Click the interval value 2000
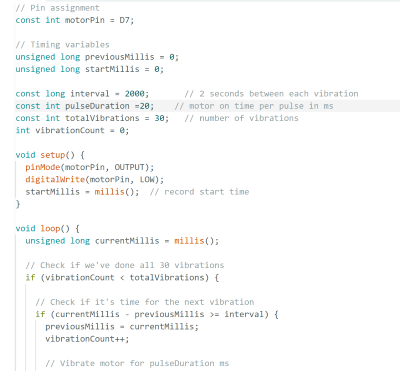 coord(135,94)
